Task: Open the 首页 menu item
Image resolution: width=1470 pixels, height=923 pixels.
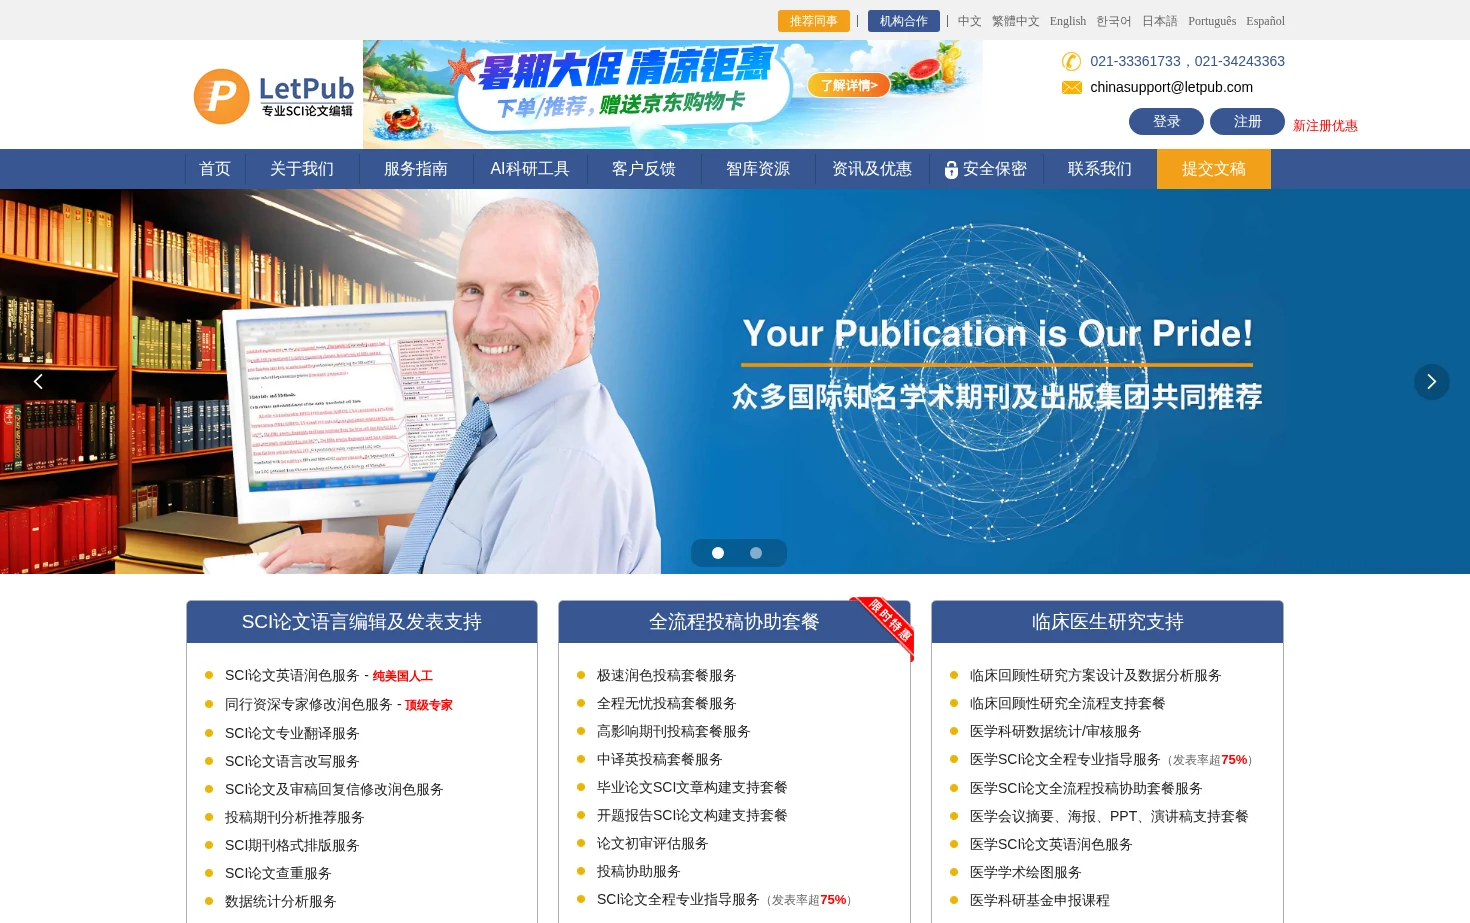Action: click(x=215, y=169)
